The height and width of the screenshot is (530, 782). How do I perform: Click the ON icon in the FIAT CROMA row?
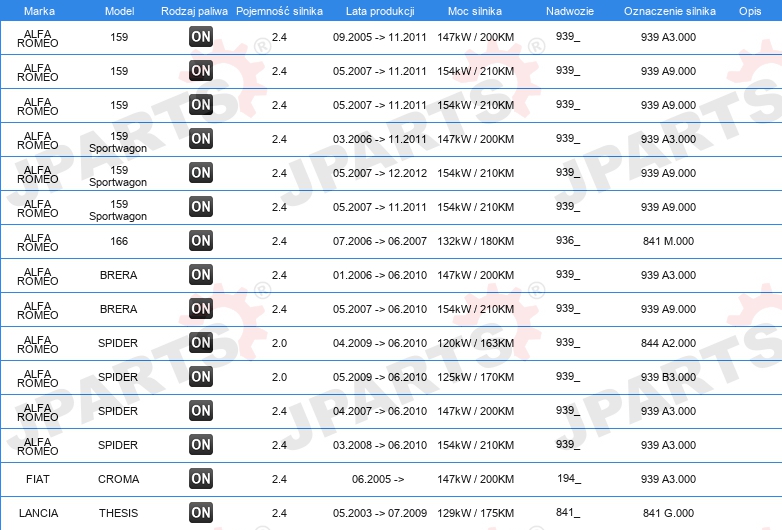tap(201, 479)
